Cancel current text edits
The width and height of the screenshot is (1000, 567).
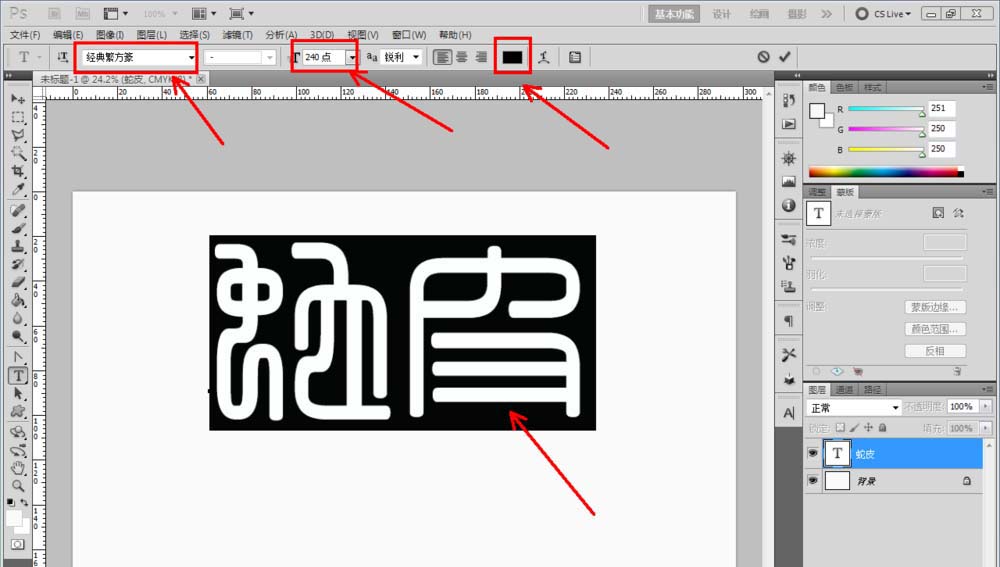click(x=763, y=58)
